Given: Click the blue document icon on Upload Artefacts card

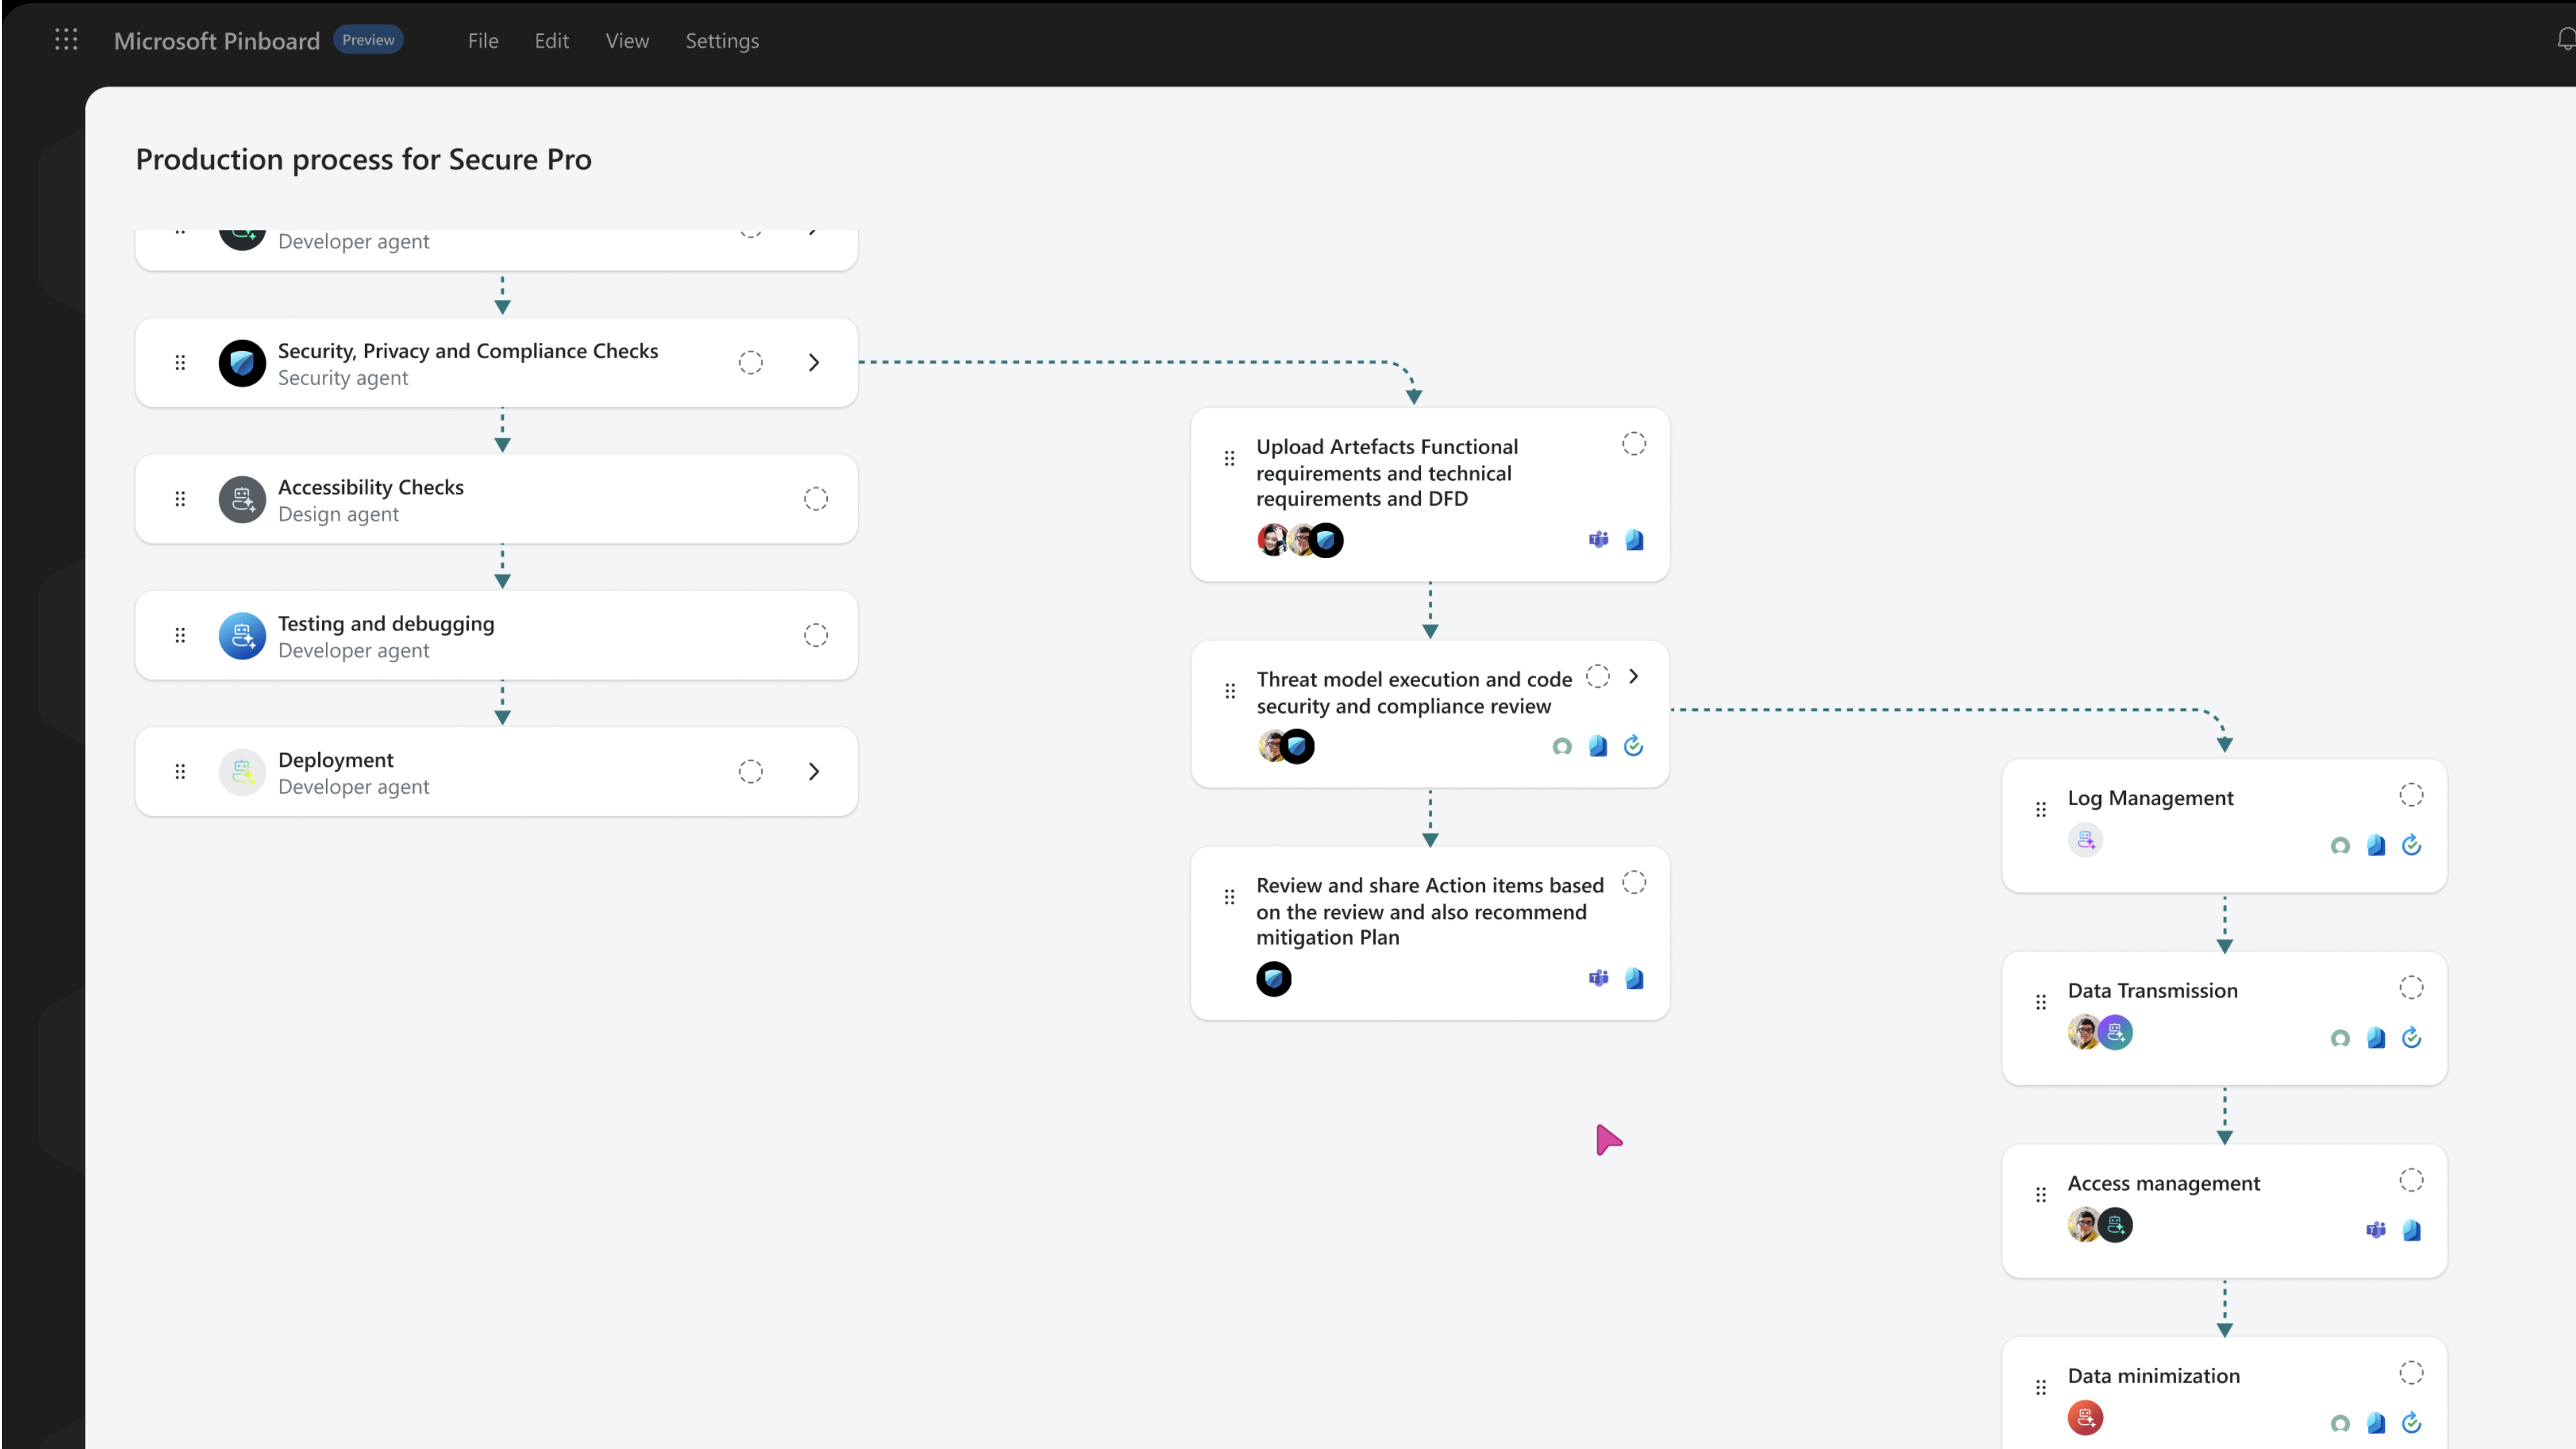Looking at the screenshot, I should (x=1634, y=540).
